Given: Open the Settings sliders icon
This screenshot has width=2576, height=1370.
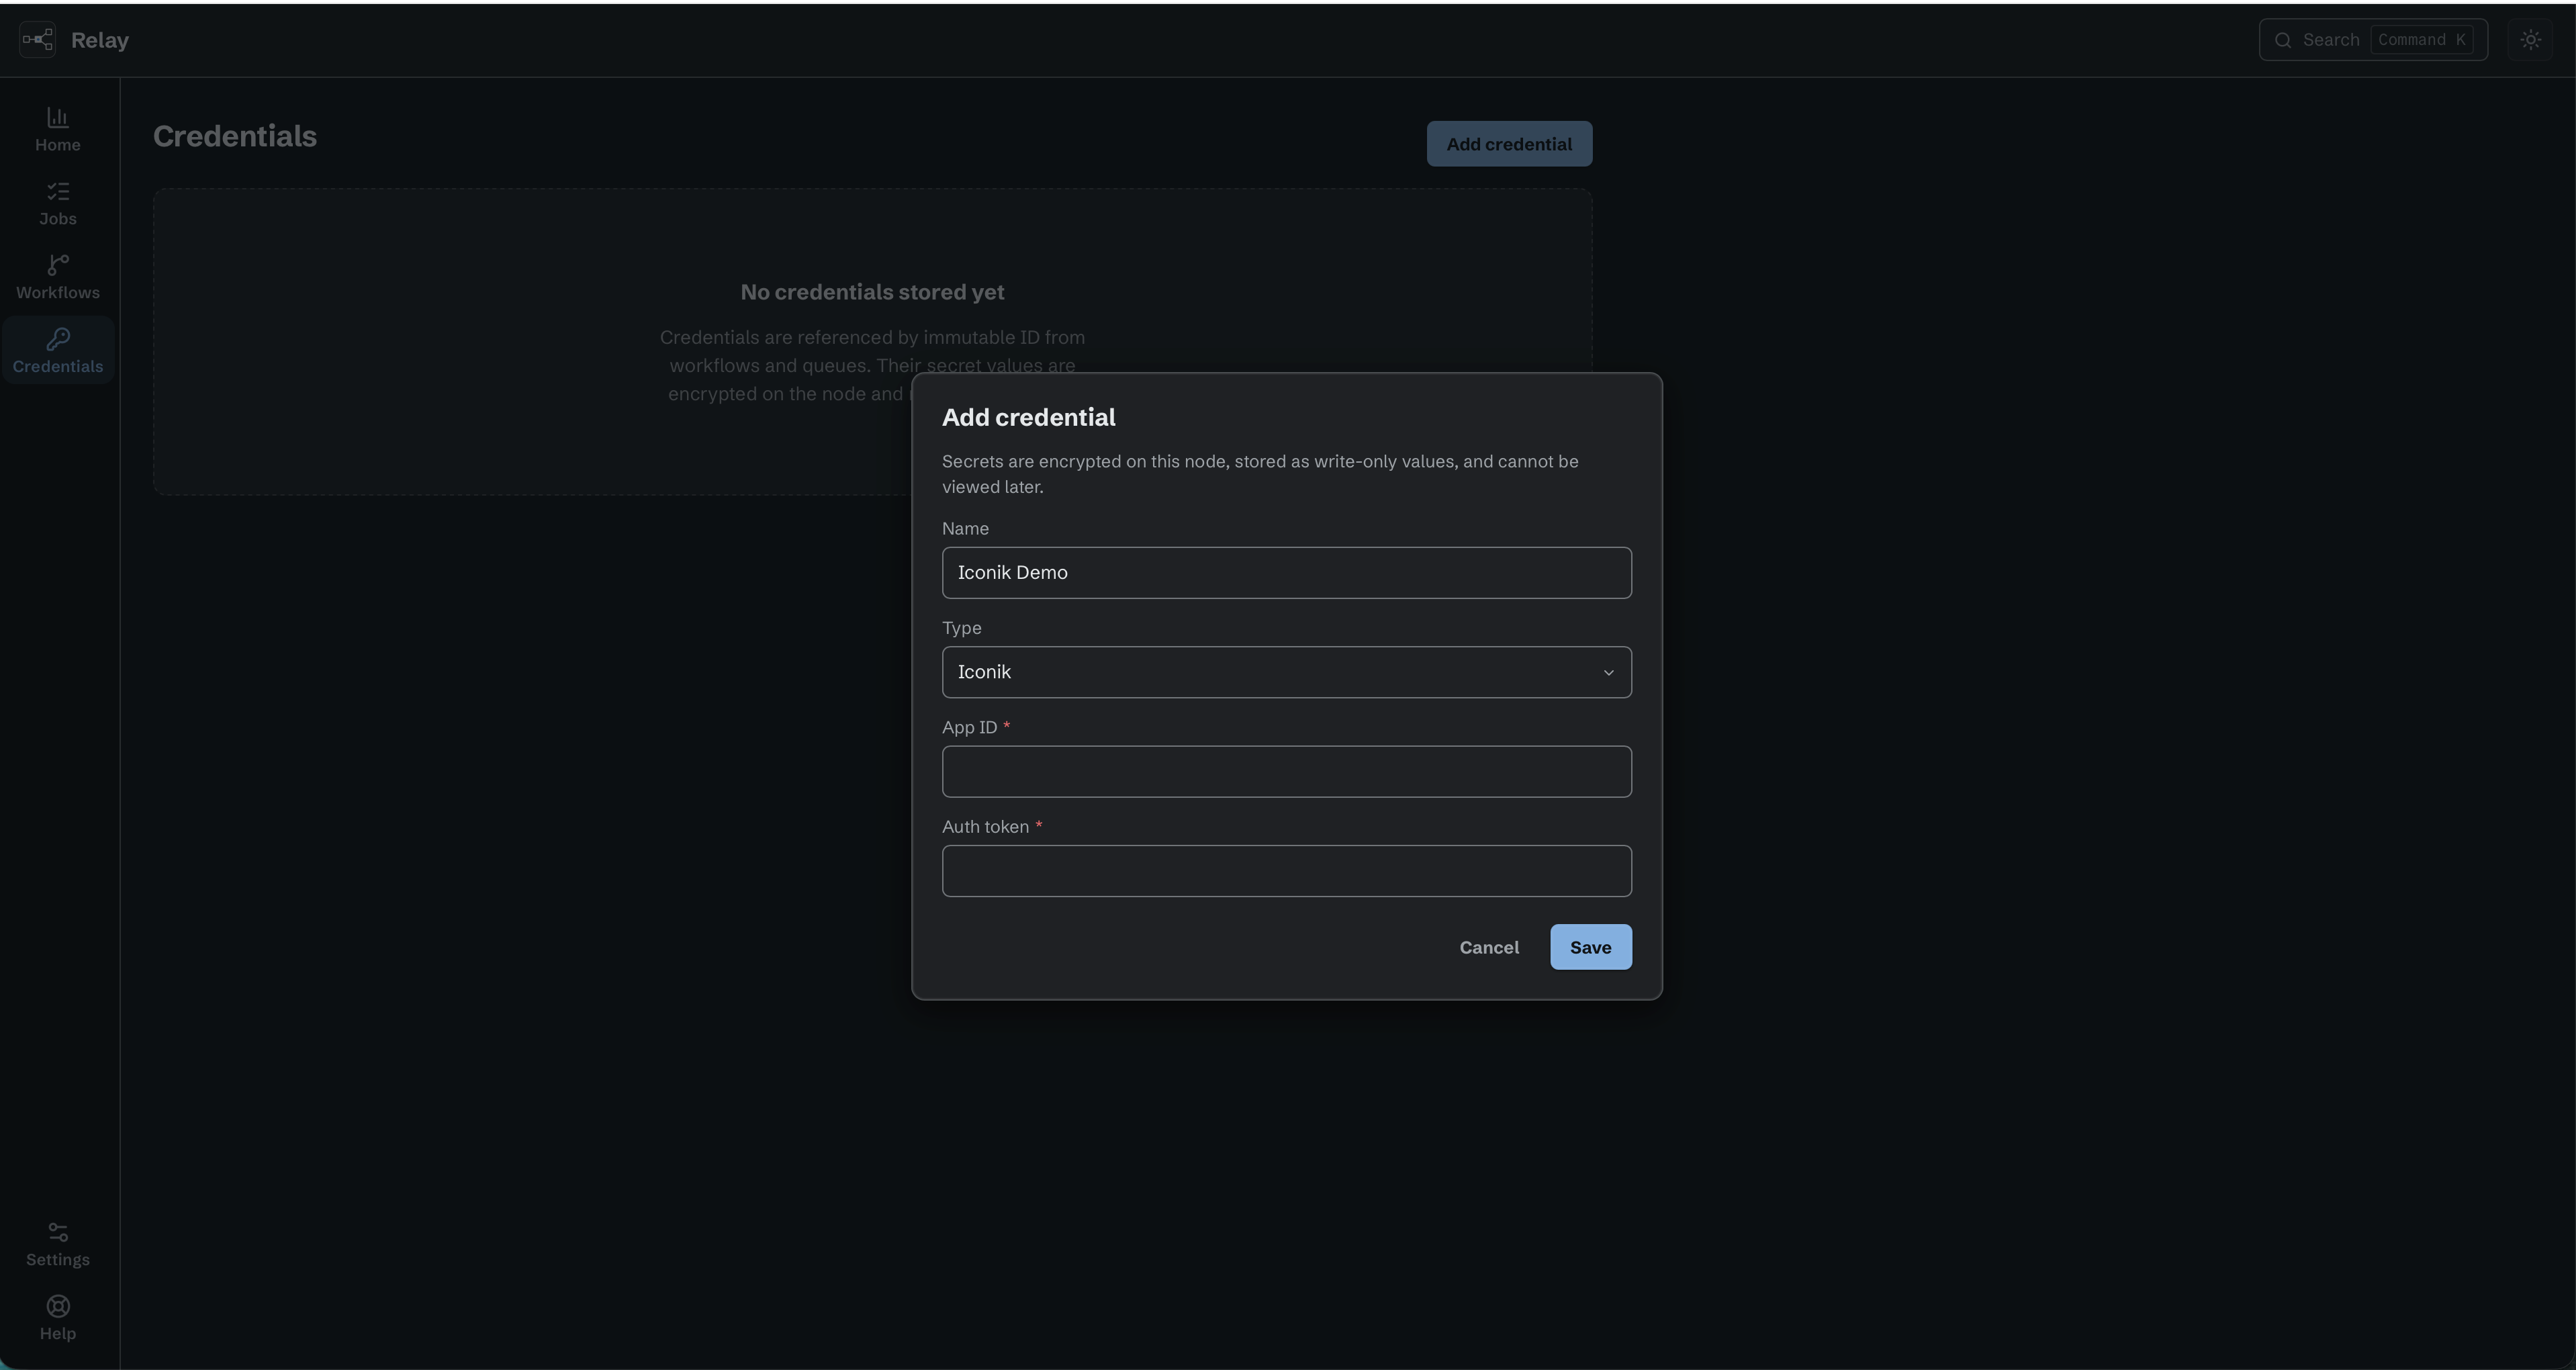Looking at the screenshot, I should click(x=58, y=1232).
